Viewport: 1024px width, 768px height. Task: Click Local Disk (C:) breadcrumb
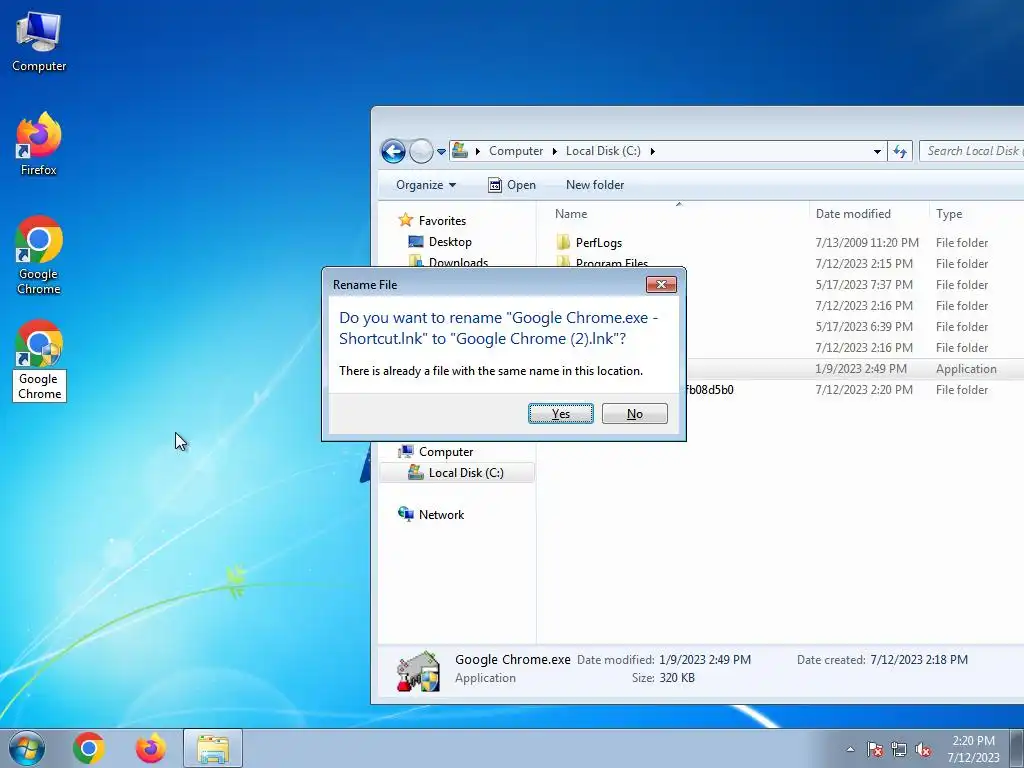[x=603, y=151]
